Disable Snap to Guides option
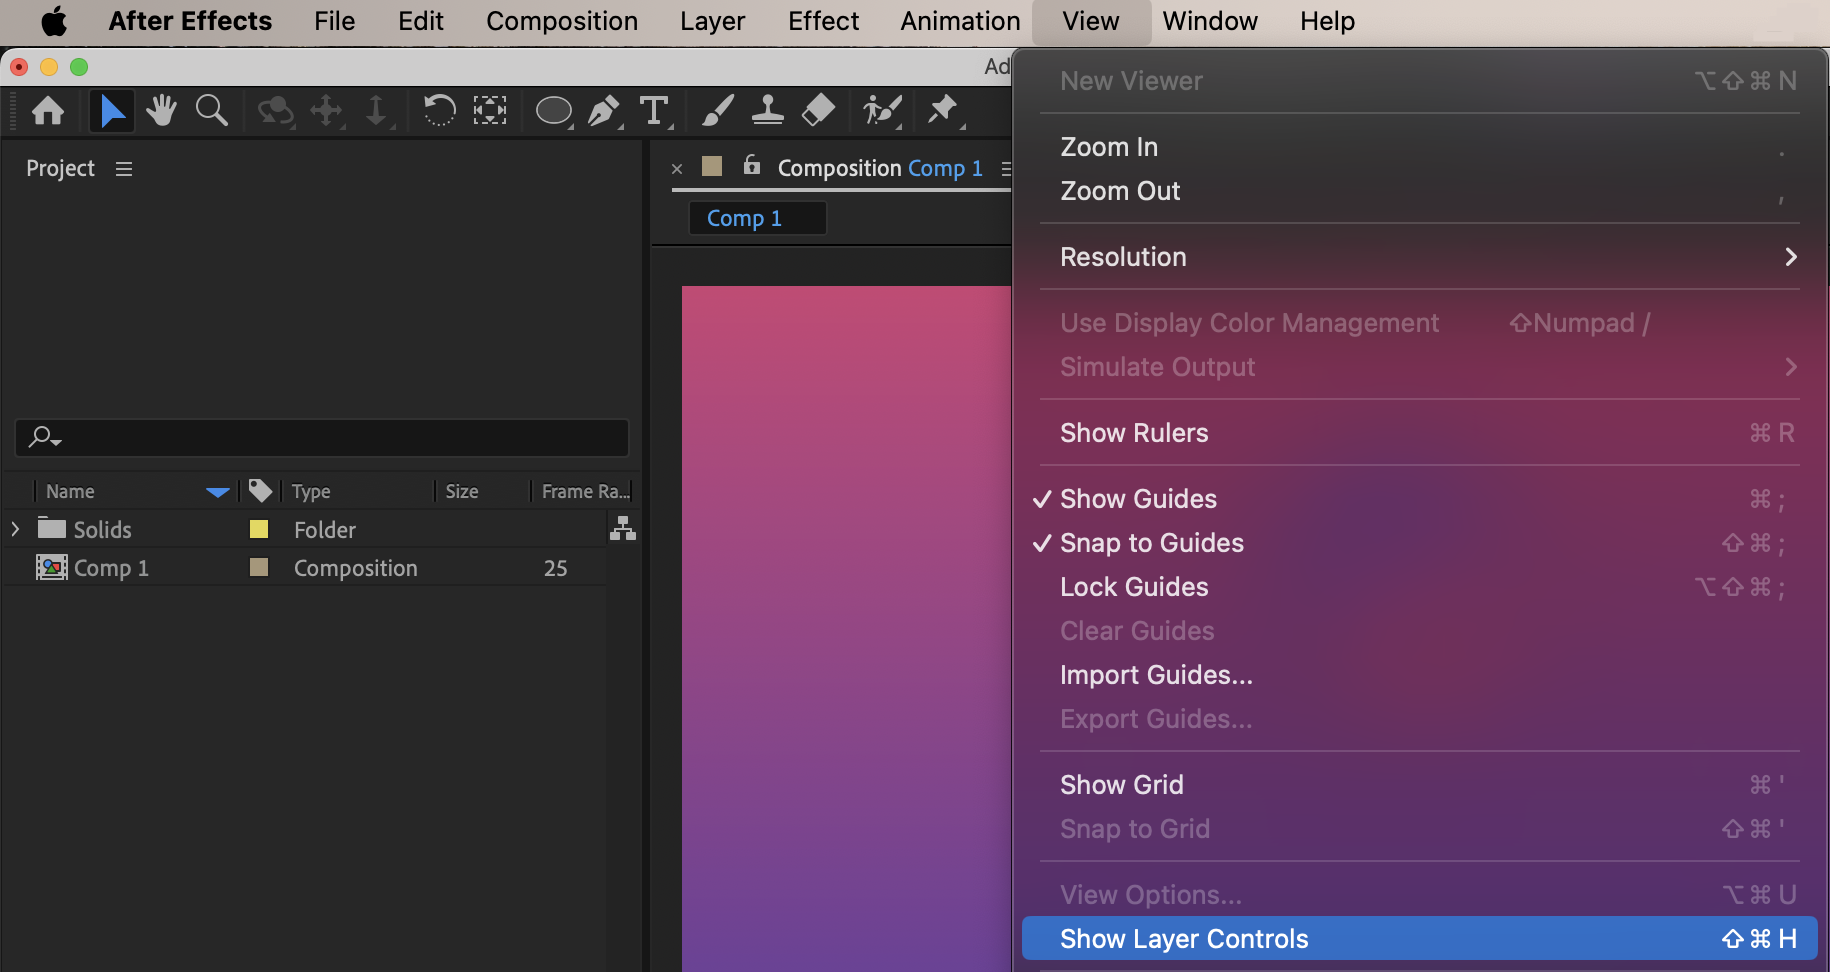1830x972 pixels. pos(1151,543)
